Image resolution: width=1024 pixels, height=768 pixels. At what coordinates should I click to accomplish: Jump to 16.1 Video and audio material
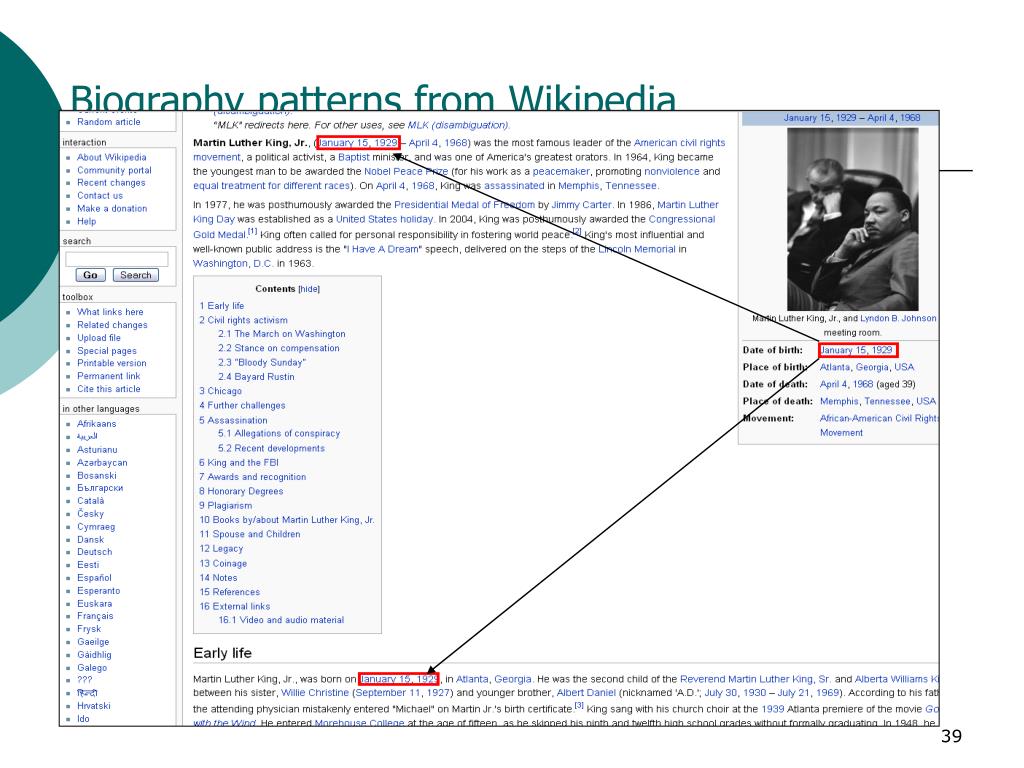[x=281, y=620]
